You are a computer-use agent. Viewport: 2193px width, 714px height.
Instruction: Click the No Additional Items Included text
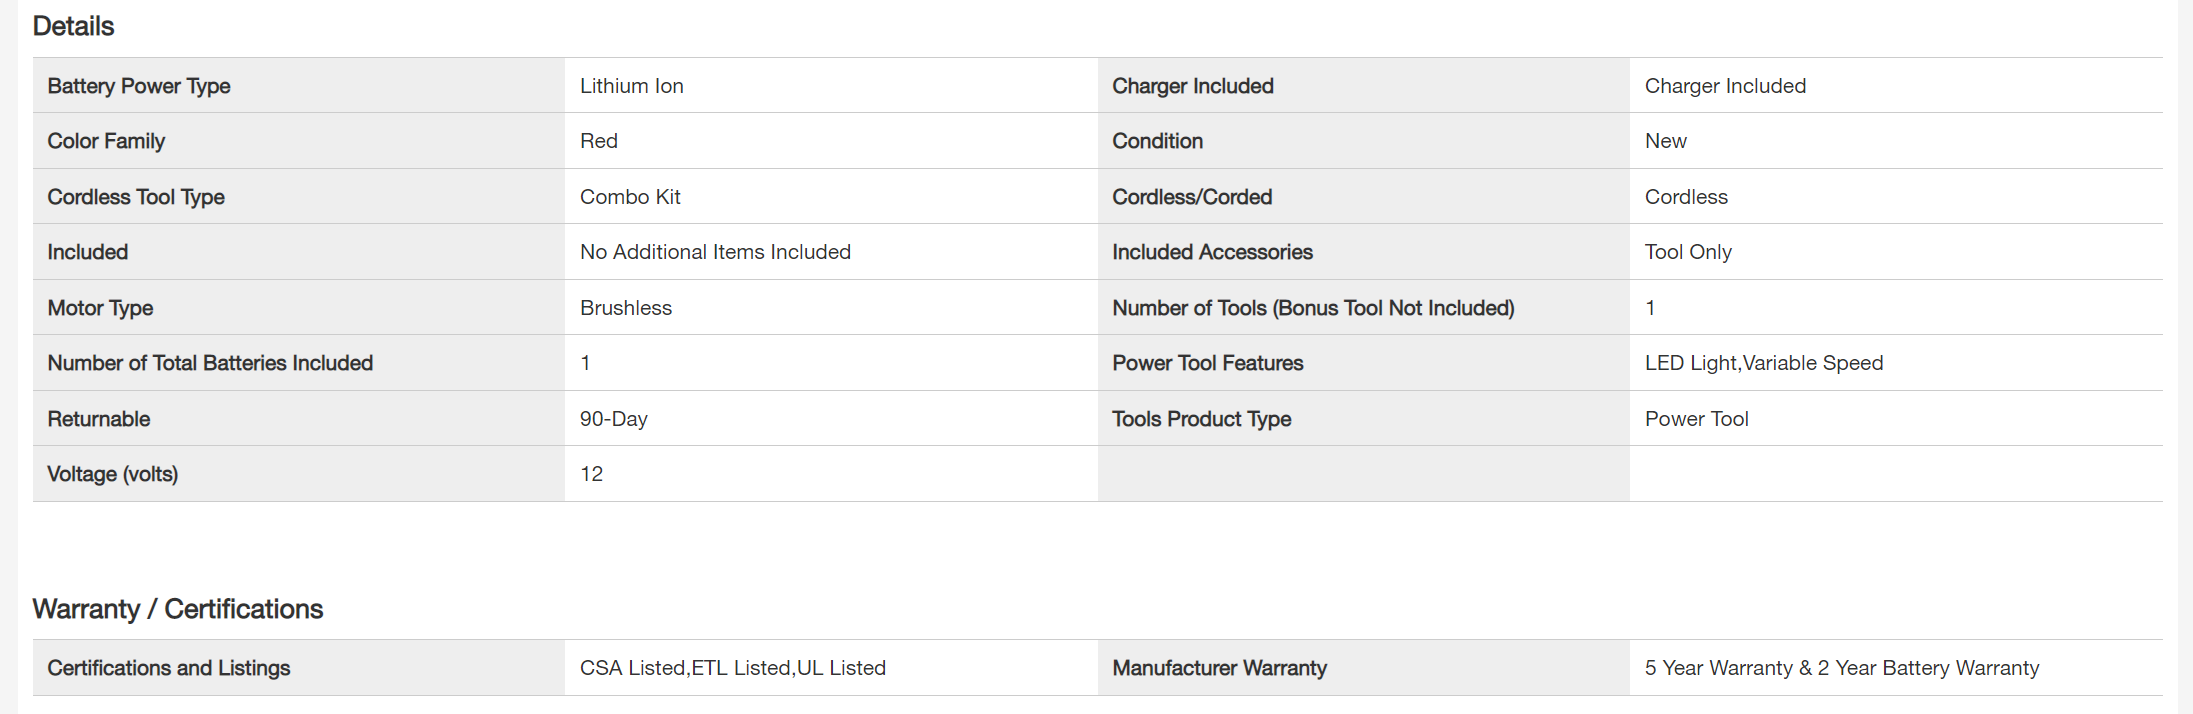click(x=715, y=252)
